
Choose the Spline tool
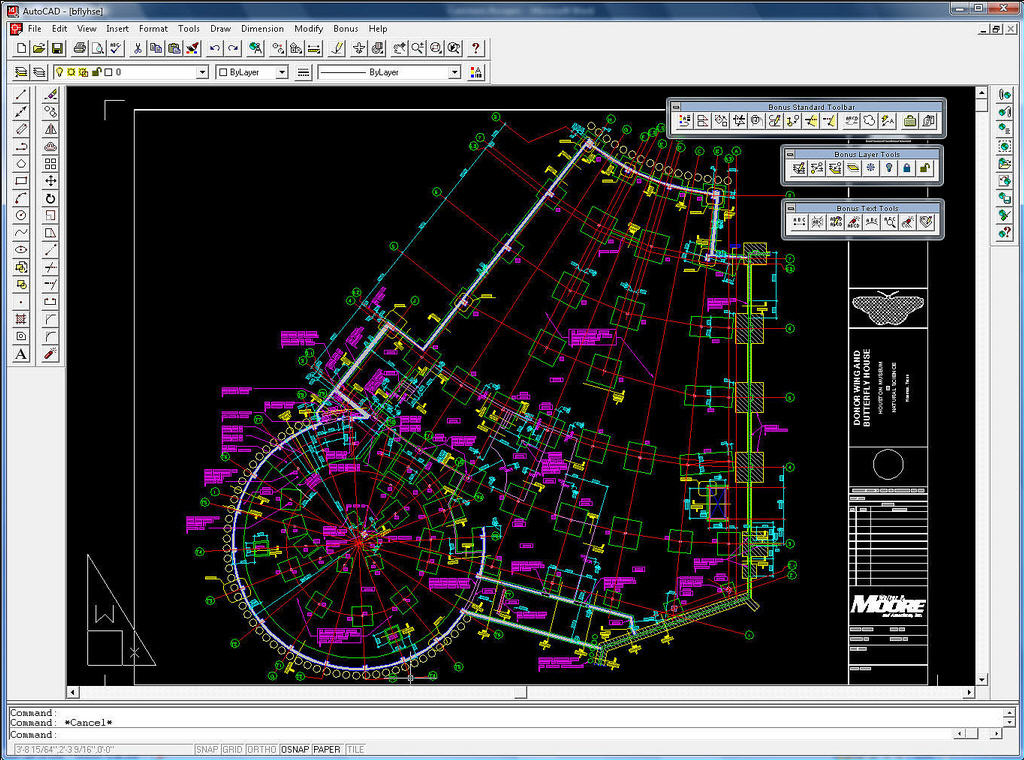pyautogui.click(x=21, y=232)
